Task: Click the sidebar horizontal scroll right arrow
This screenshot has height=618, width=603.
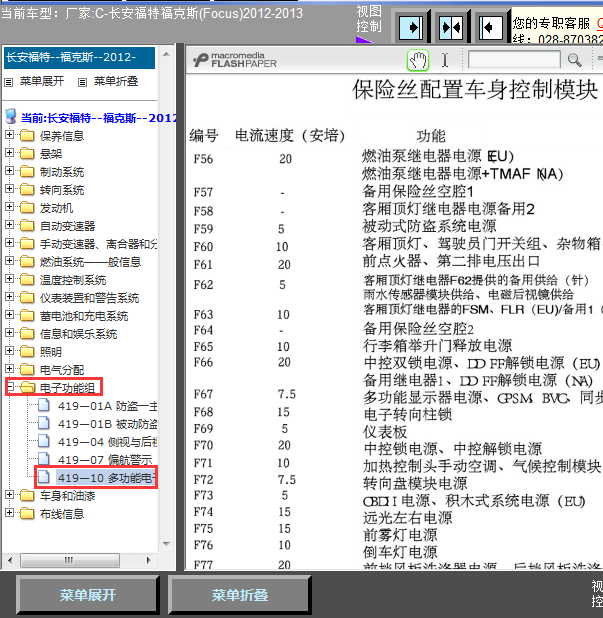Action: (x=149, y=560)
